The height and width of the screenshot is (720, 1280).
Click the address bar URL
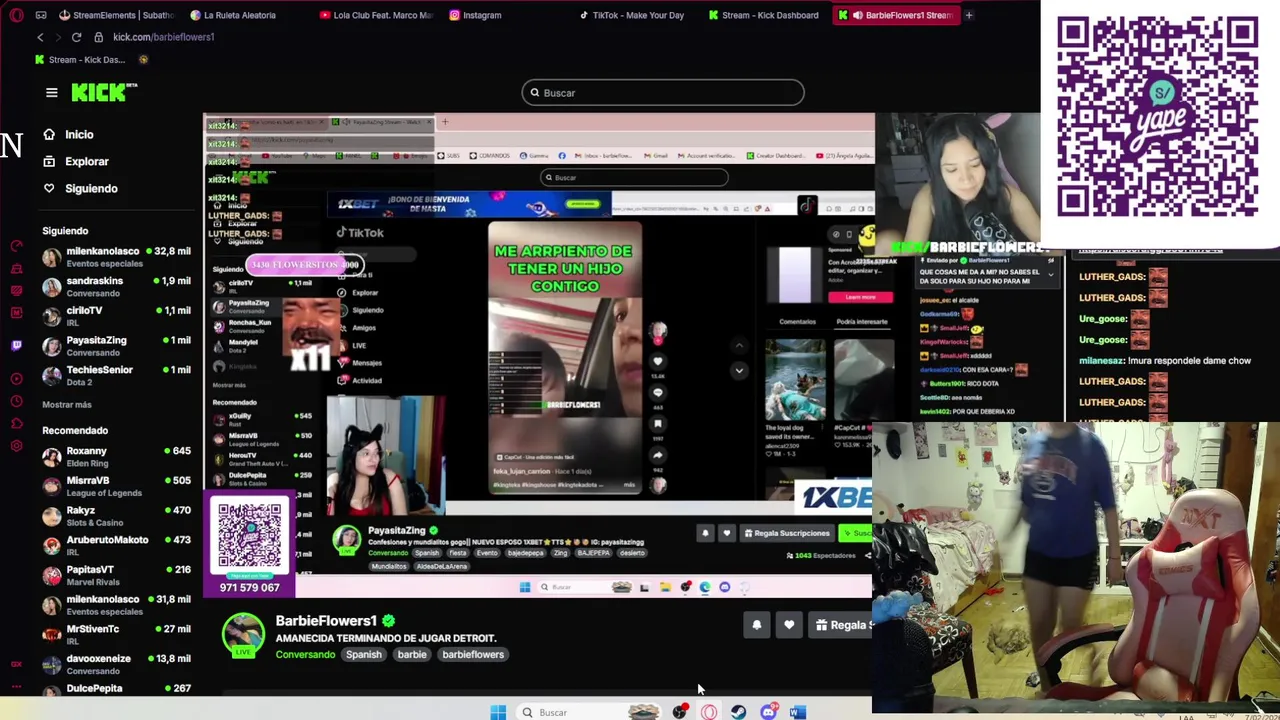click(x=163, y=37)
